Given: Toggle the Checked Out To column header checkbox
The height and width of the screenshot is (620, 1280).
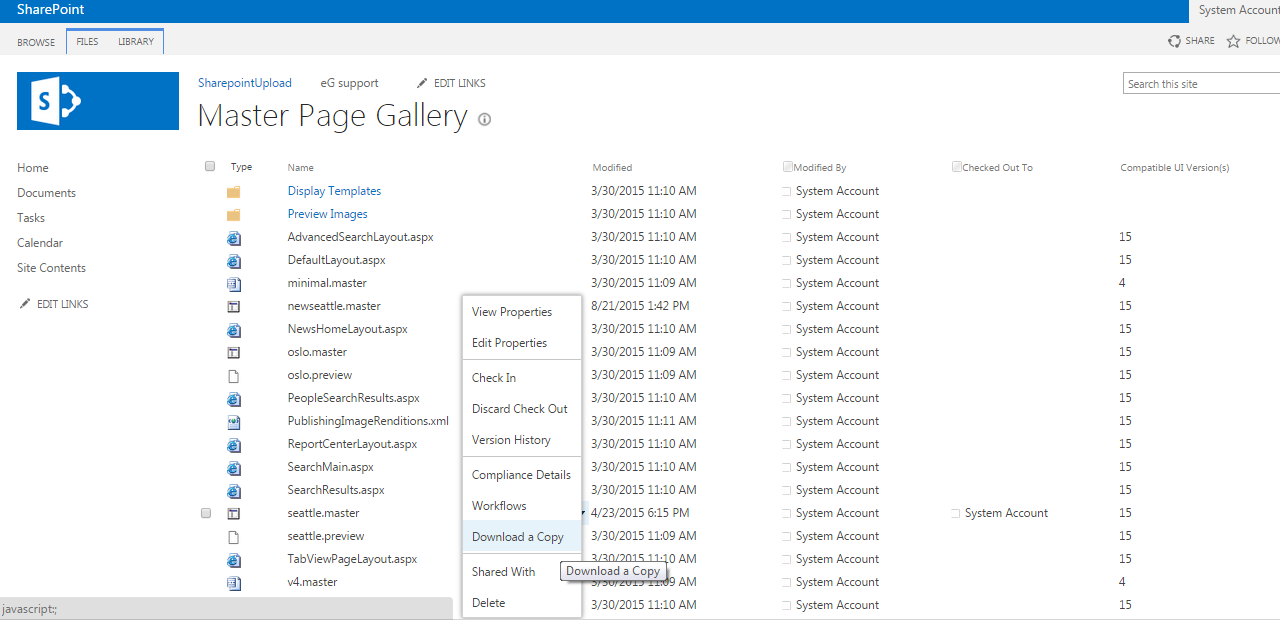Looking at the screenshot, I should 957,167.
